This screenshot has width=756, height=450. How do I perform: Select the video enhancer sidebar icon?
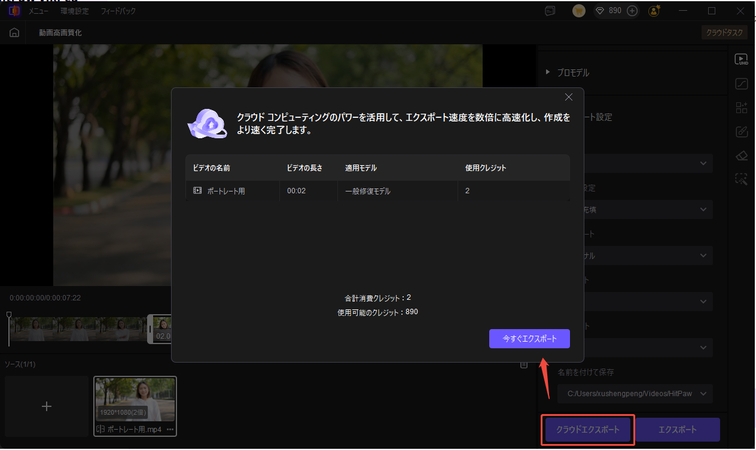point(741,60)
